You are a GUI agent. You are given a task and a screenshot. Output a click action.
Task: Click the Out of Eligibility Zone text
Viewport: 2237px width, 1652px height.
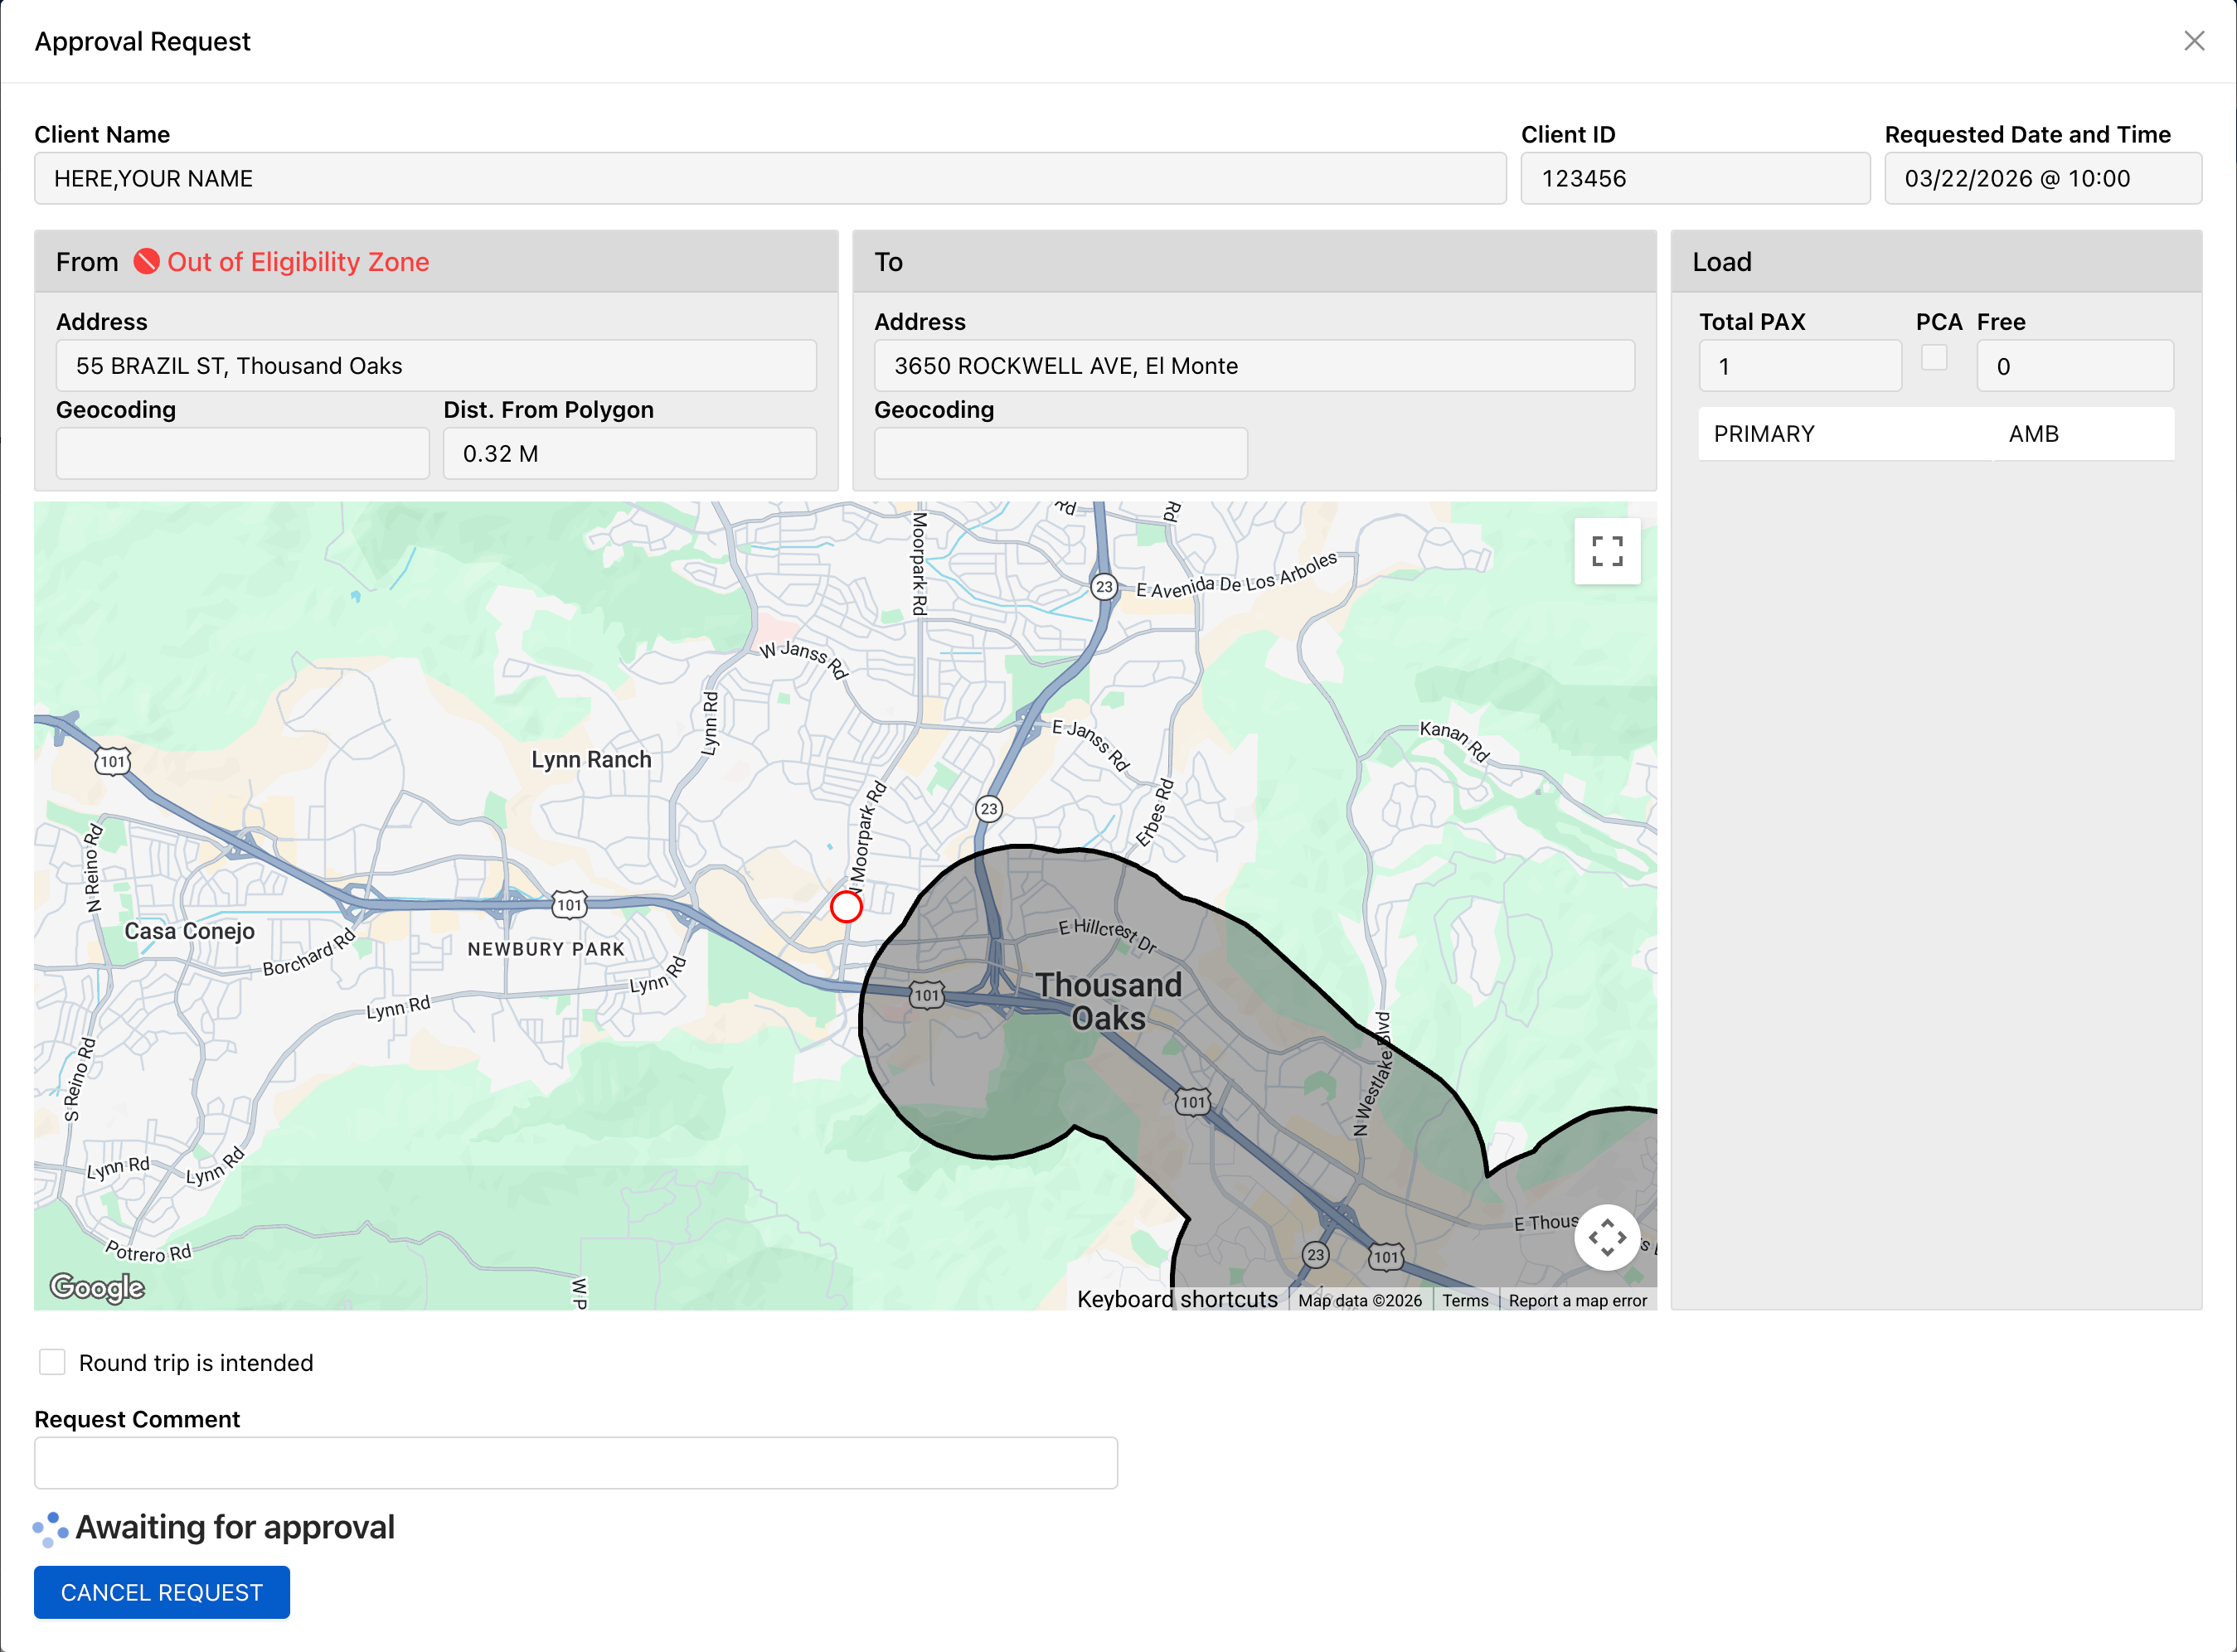click(298, 261)
